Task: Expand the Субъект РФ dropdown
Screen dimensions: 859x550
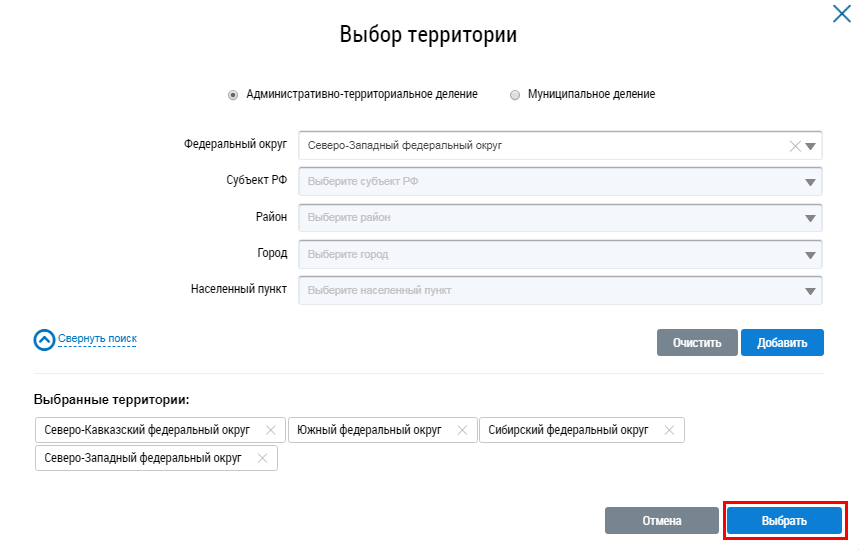Action: pyautogui.click(x=811, y=182)
